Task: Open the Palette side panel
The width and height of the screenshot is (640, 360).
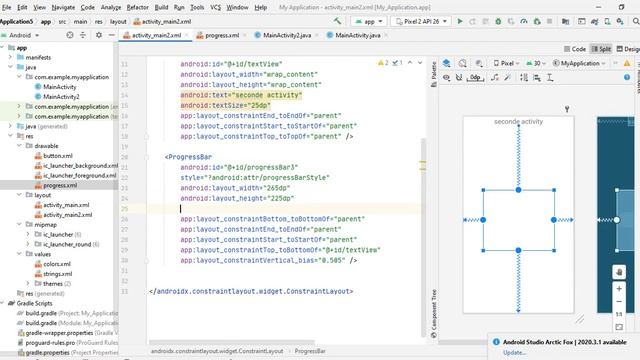Action: coord(433,74)
